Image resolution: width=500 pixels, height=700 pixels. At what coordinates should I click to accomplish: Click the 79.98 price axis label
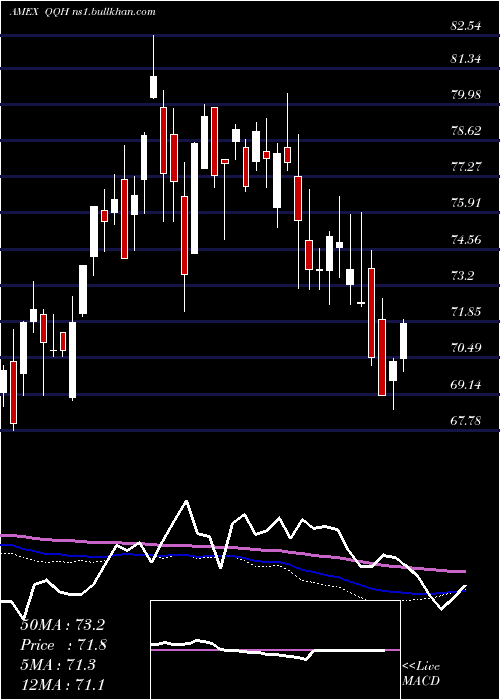(466, 95)
